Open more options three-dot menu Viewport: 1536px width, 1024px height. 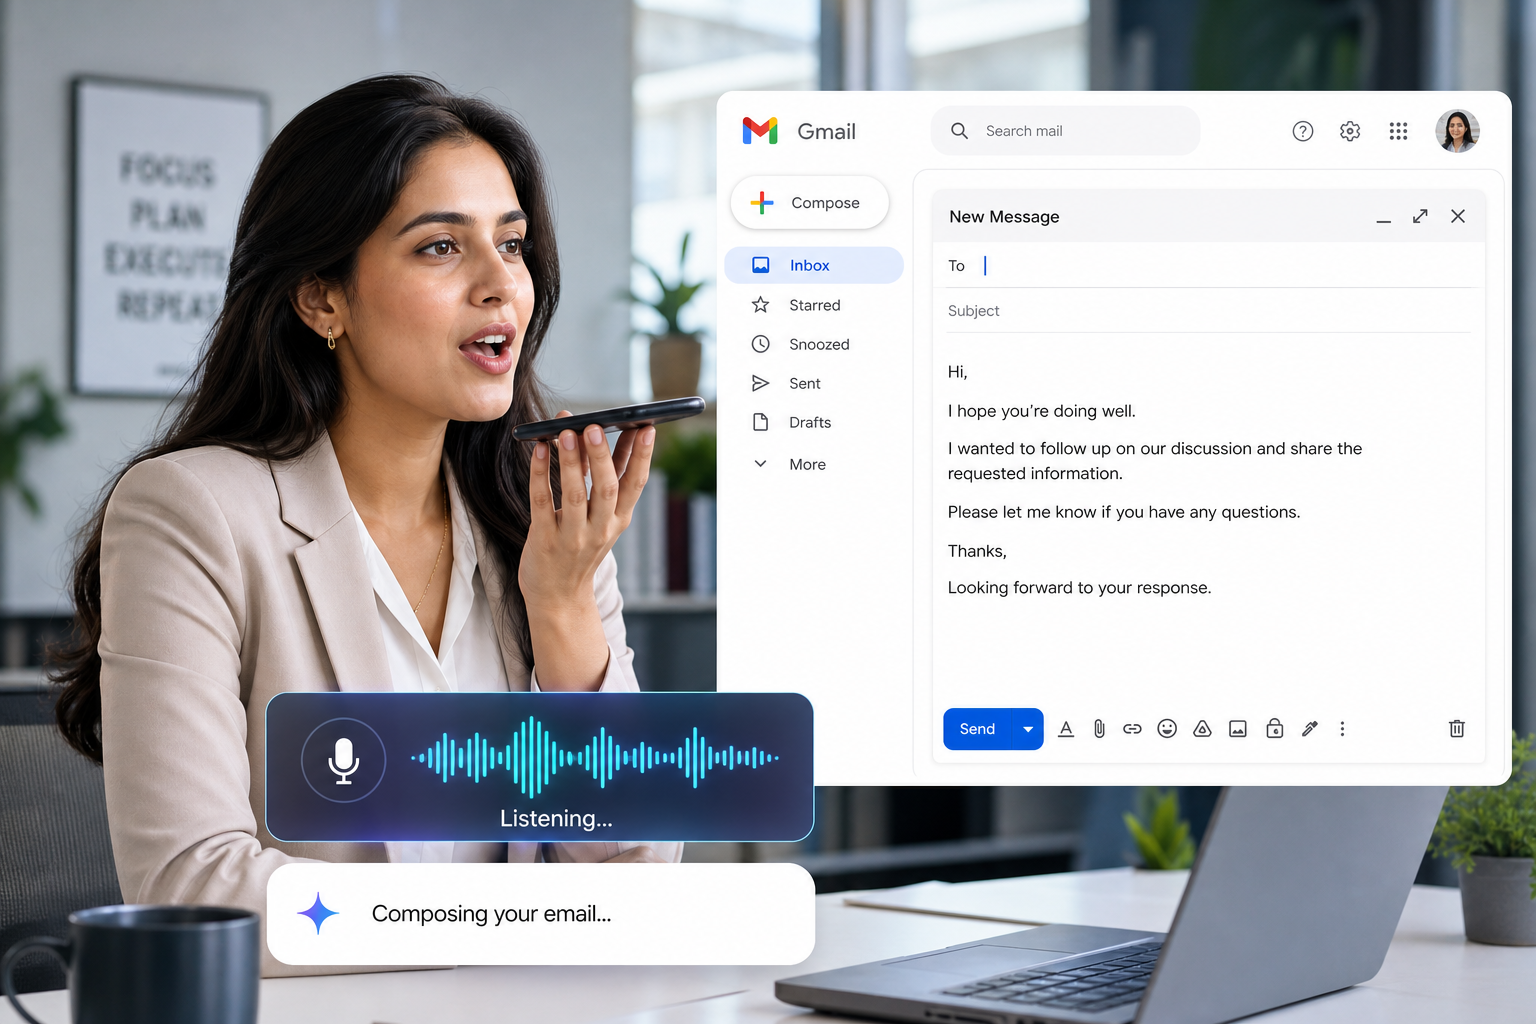coord(1342,729)
